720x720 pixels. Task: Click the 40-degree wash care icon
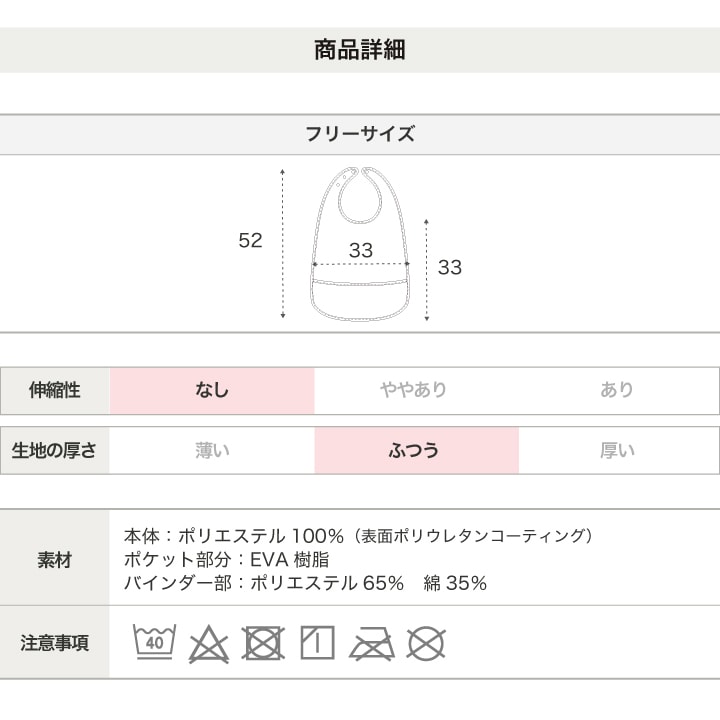[x=154, y=642]
